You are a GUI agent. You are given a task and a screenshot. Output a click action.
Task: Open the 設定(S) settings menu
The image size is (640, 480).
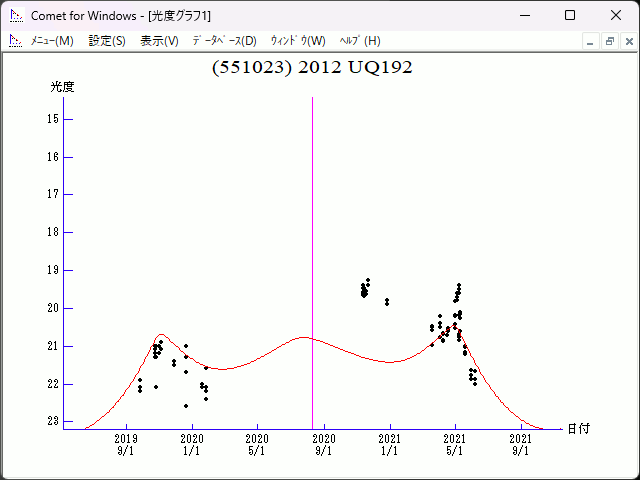pyautogui.click(x=107, y=41)
